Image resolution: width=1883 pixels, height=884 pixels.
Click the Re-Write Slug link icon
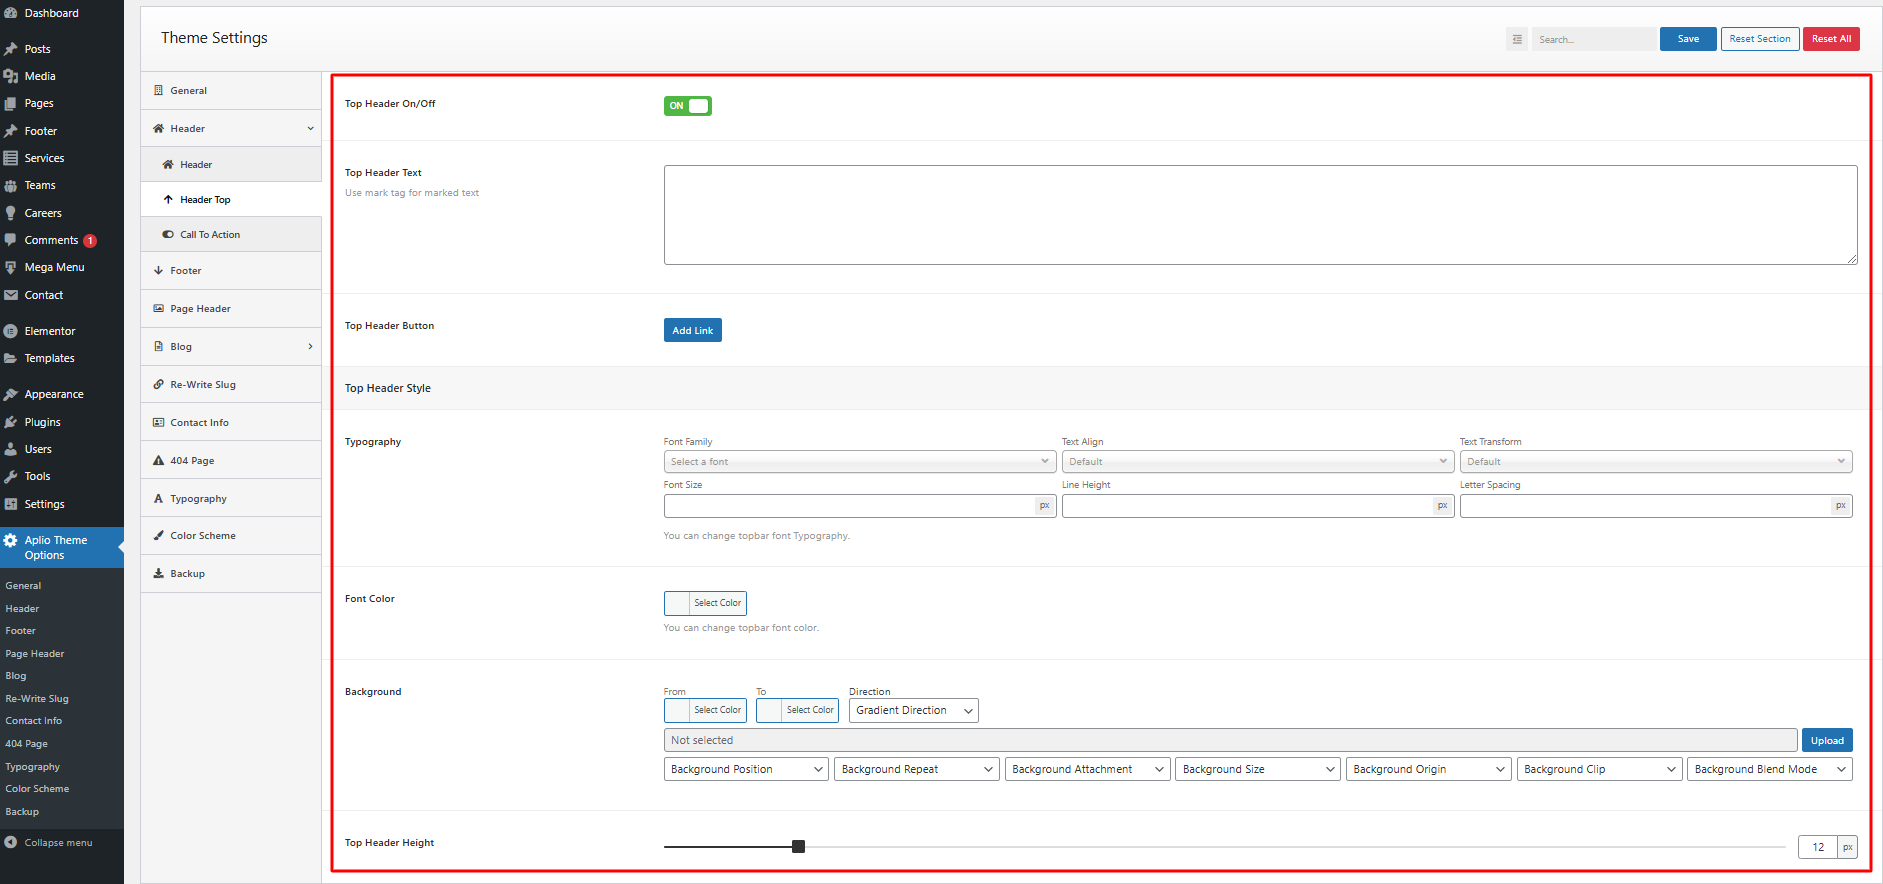pyautogui.click(x=158, y=384)
